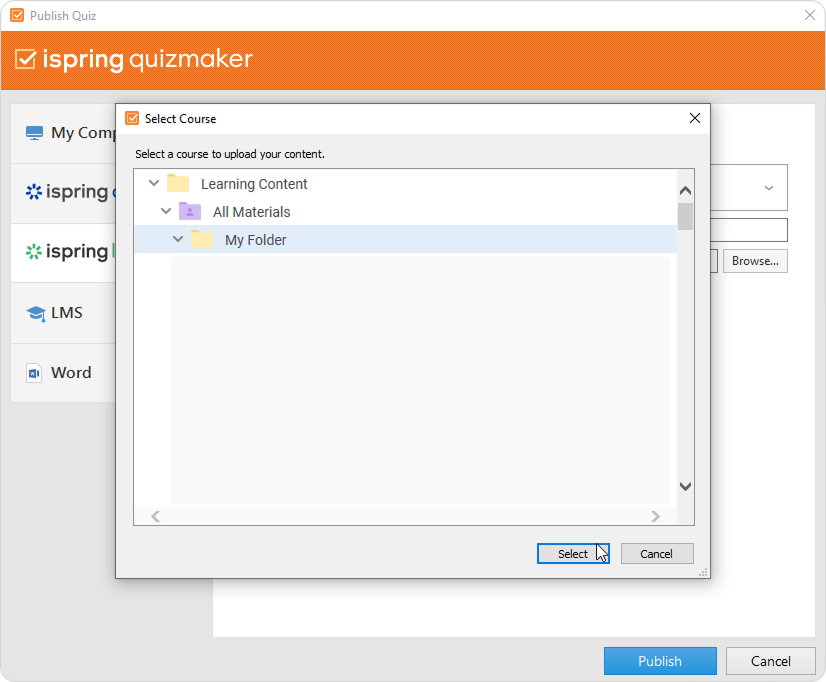Select the LMS graduation cap icon
The width and height of the screenshot is (826, 682).
click(x=35, y=313)
